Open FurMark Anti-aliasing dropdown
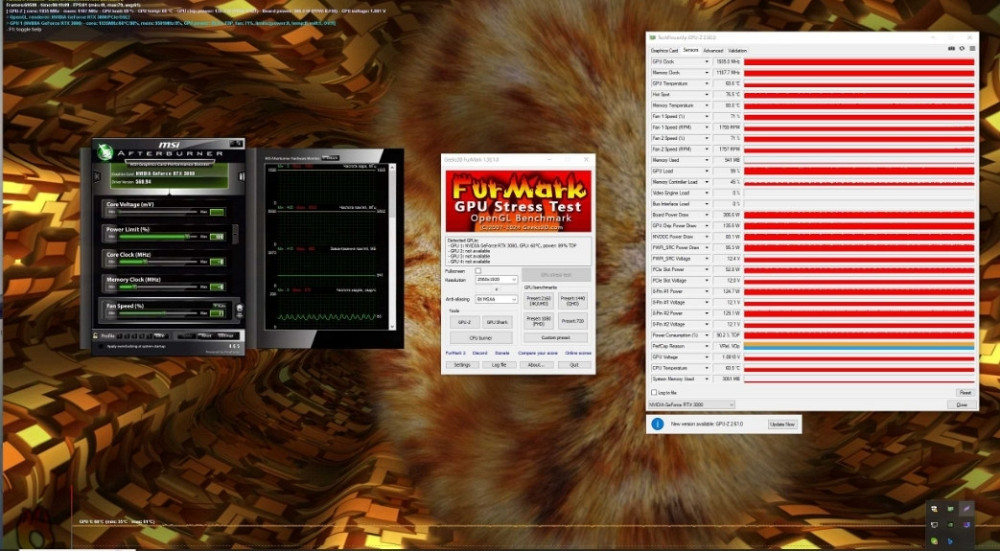 (x=496, y=299)
